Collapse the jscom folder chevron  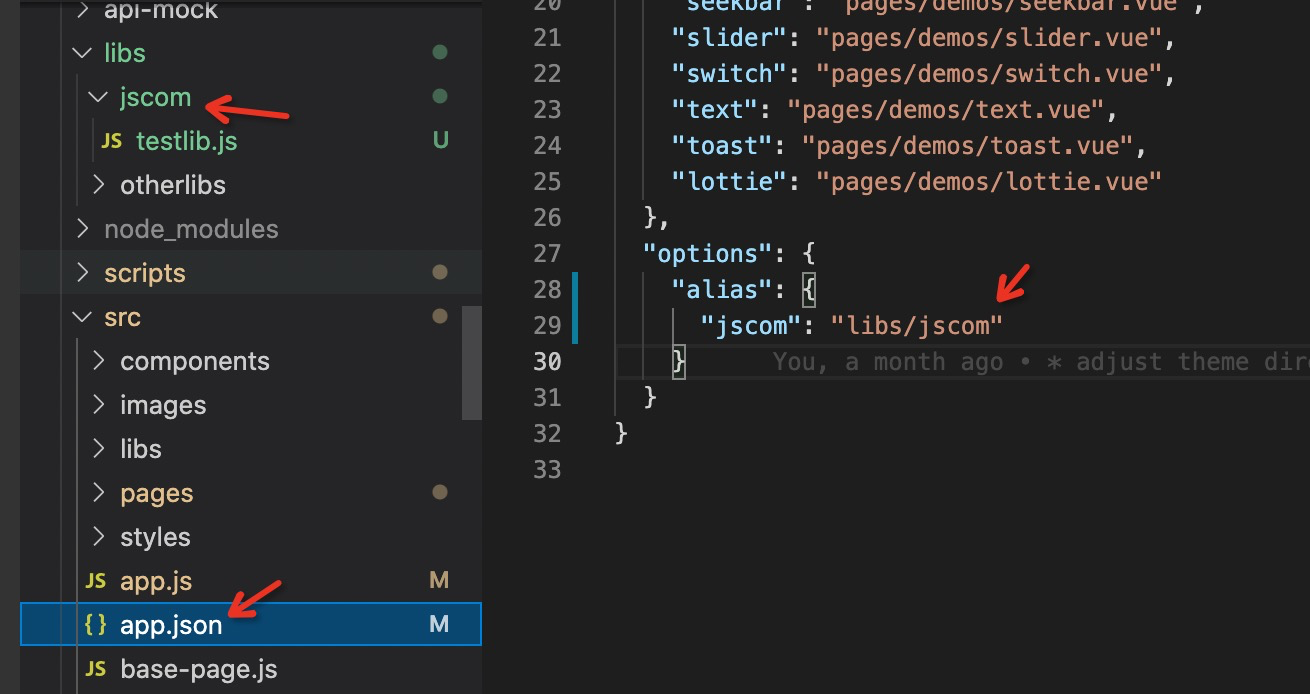pyautogui.click(x=98, y=97)
